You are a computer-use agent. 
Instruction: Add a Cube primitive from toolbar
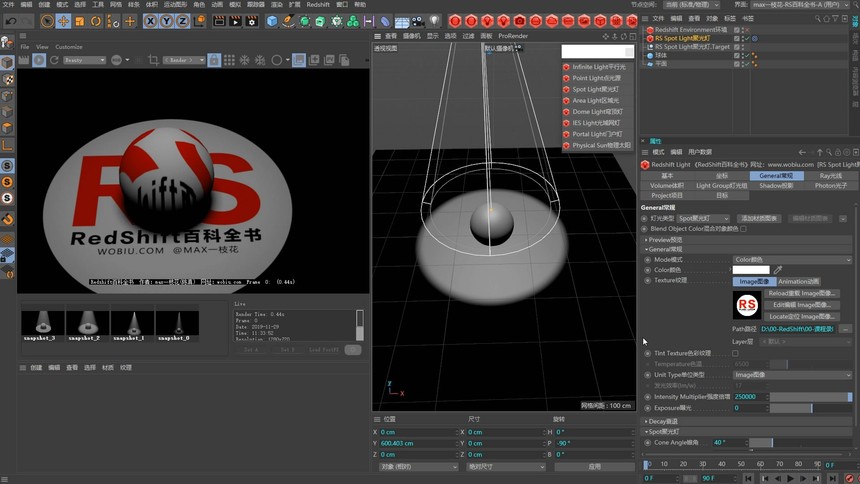272,21
